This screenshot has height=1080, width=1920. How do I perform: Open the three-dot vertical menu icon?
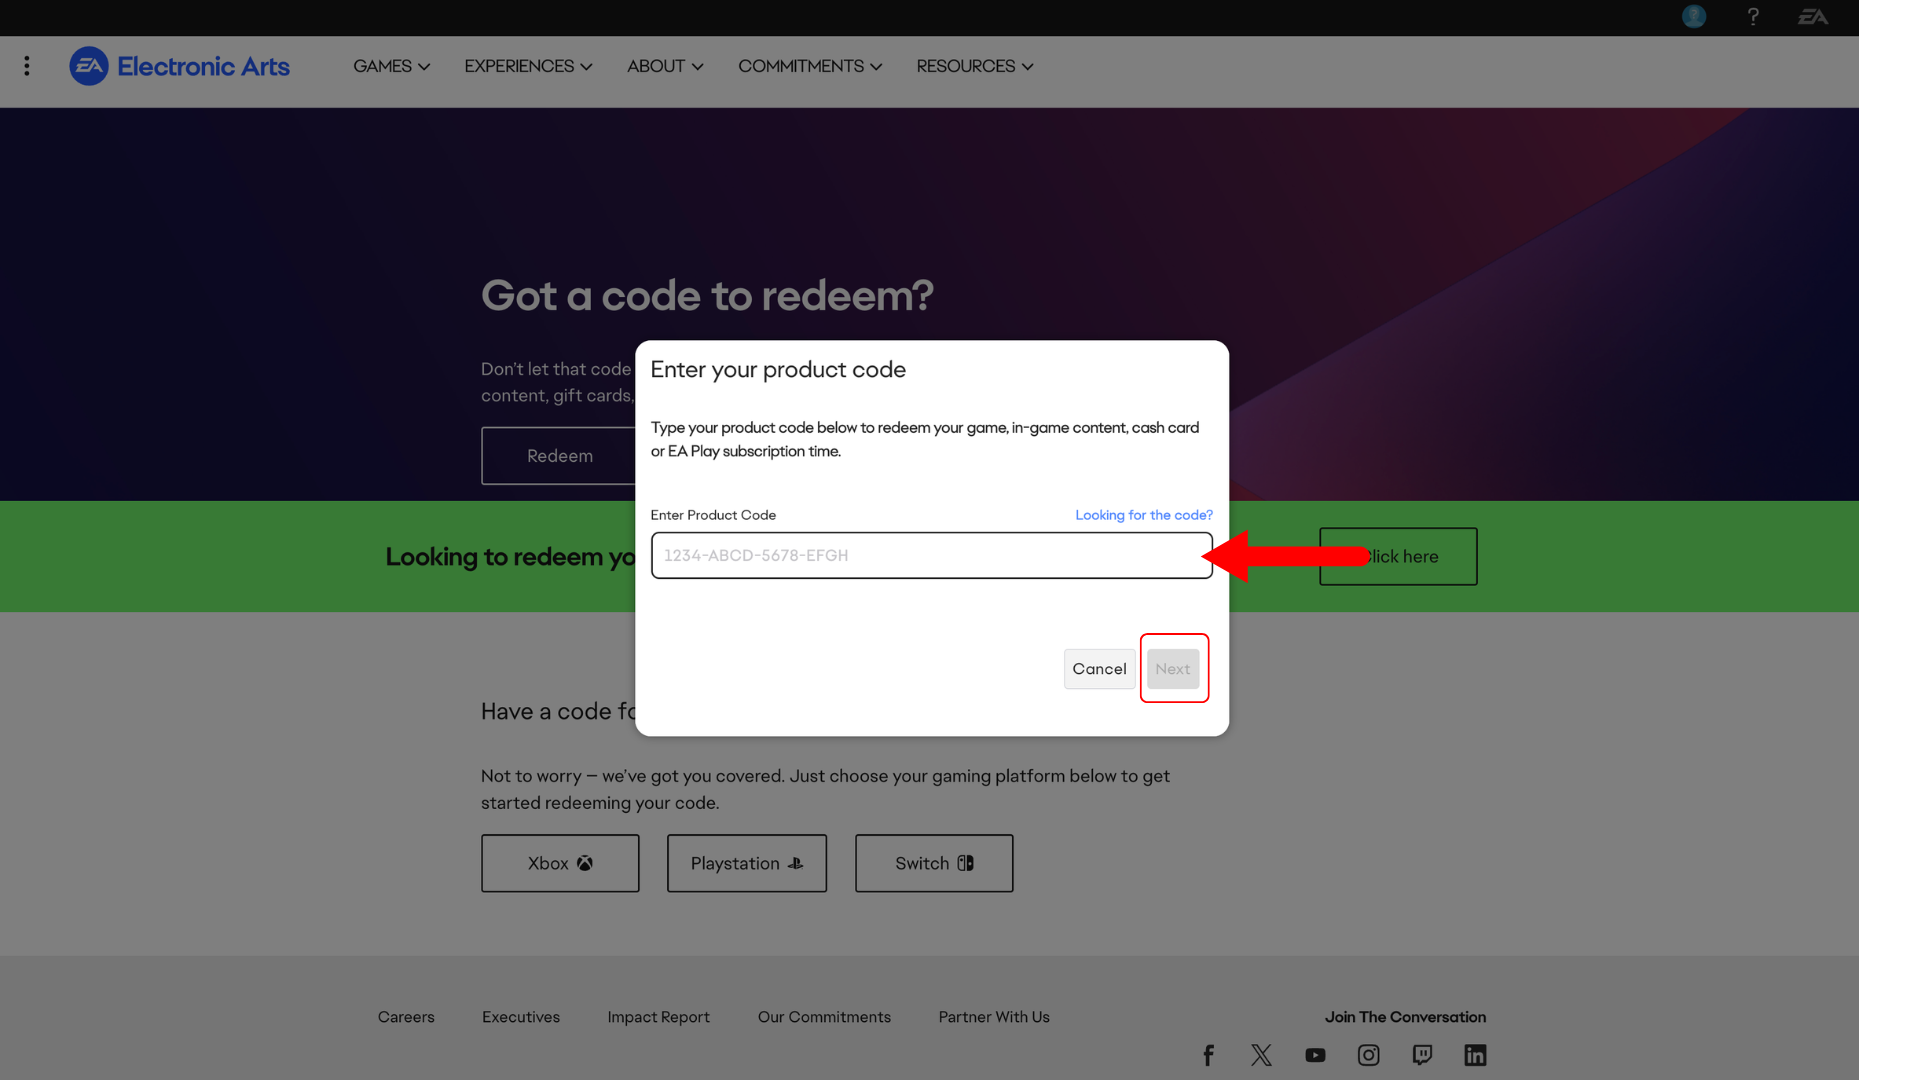tap(27, 66)
